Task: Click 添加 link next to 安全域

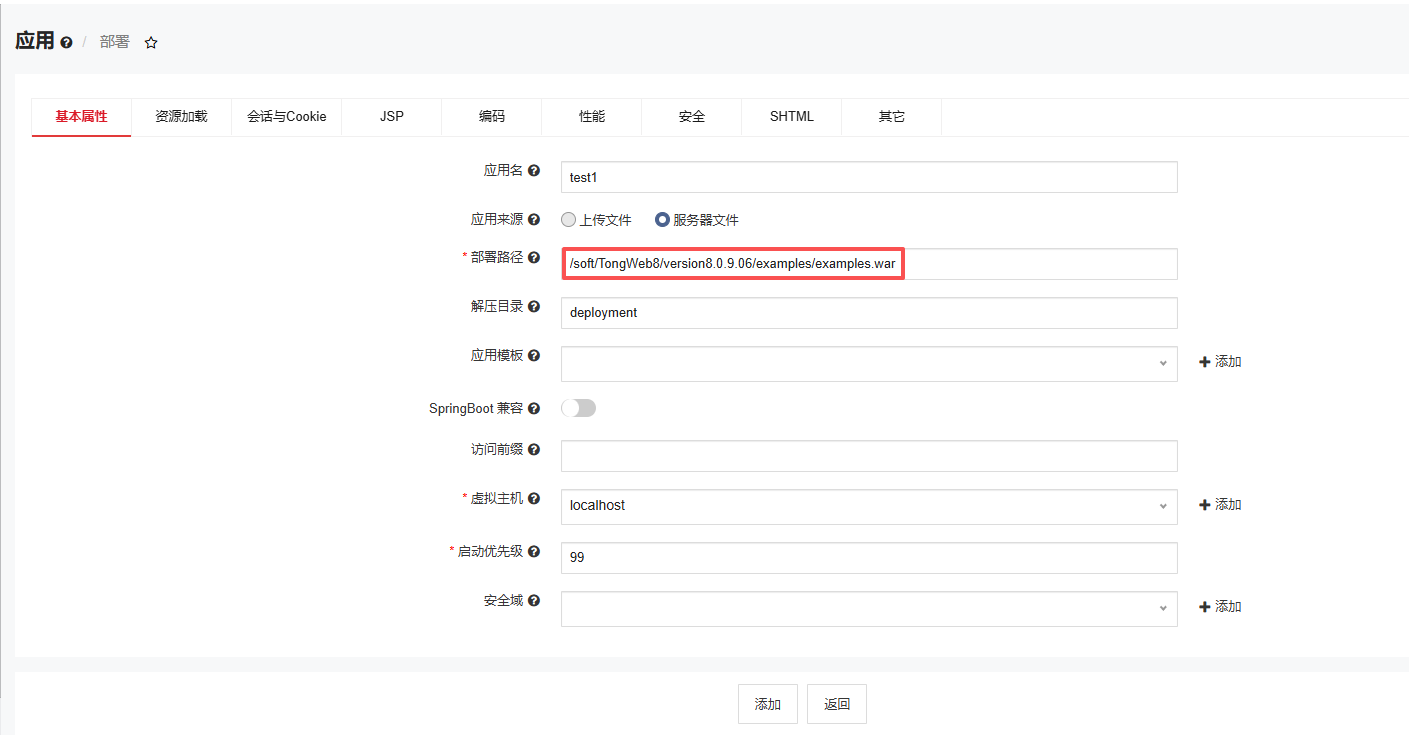Action: click(x=1220, y=607)
